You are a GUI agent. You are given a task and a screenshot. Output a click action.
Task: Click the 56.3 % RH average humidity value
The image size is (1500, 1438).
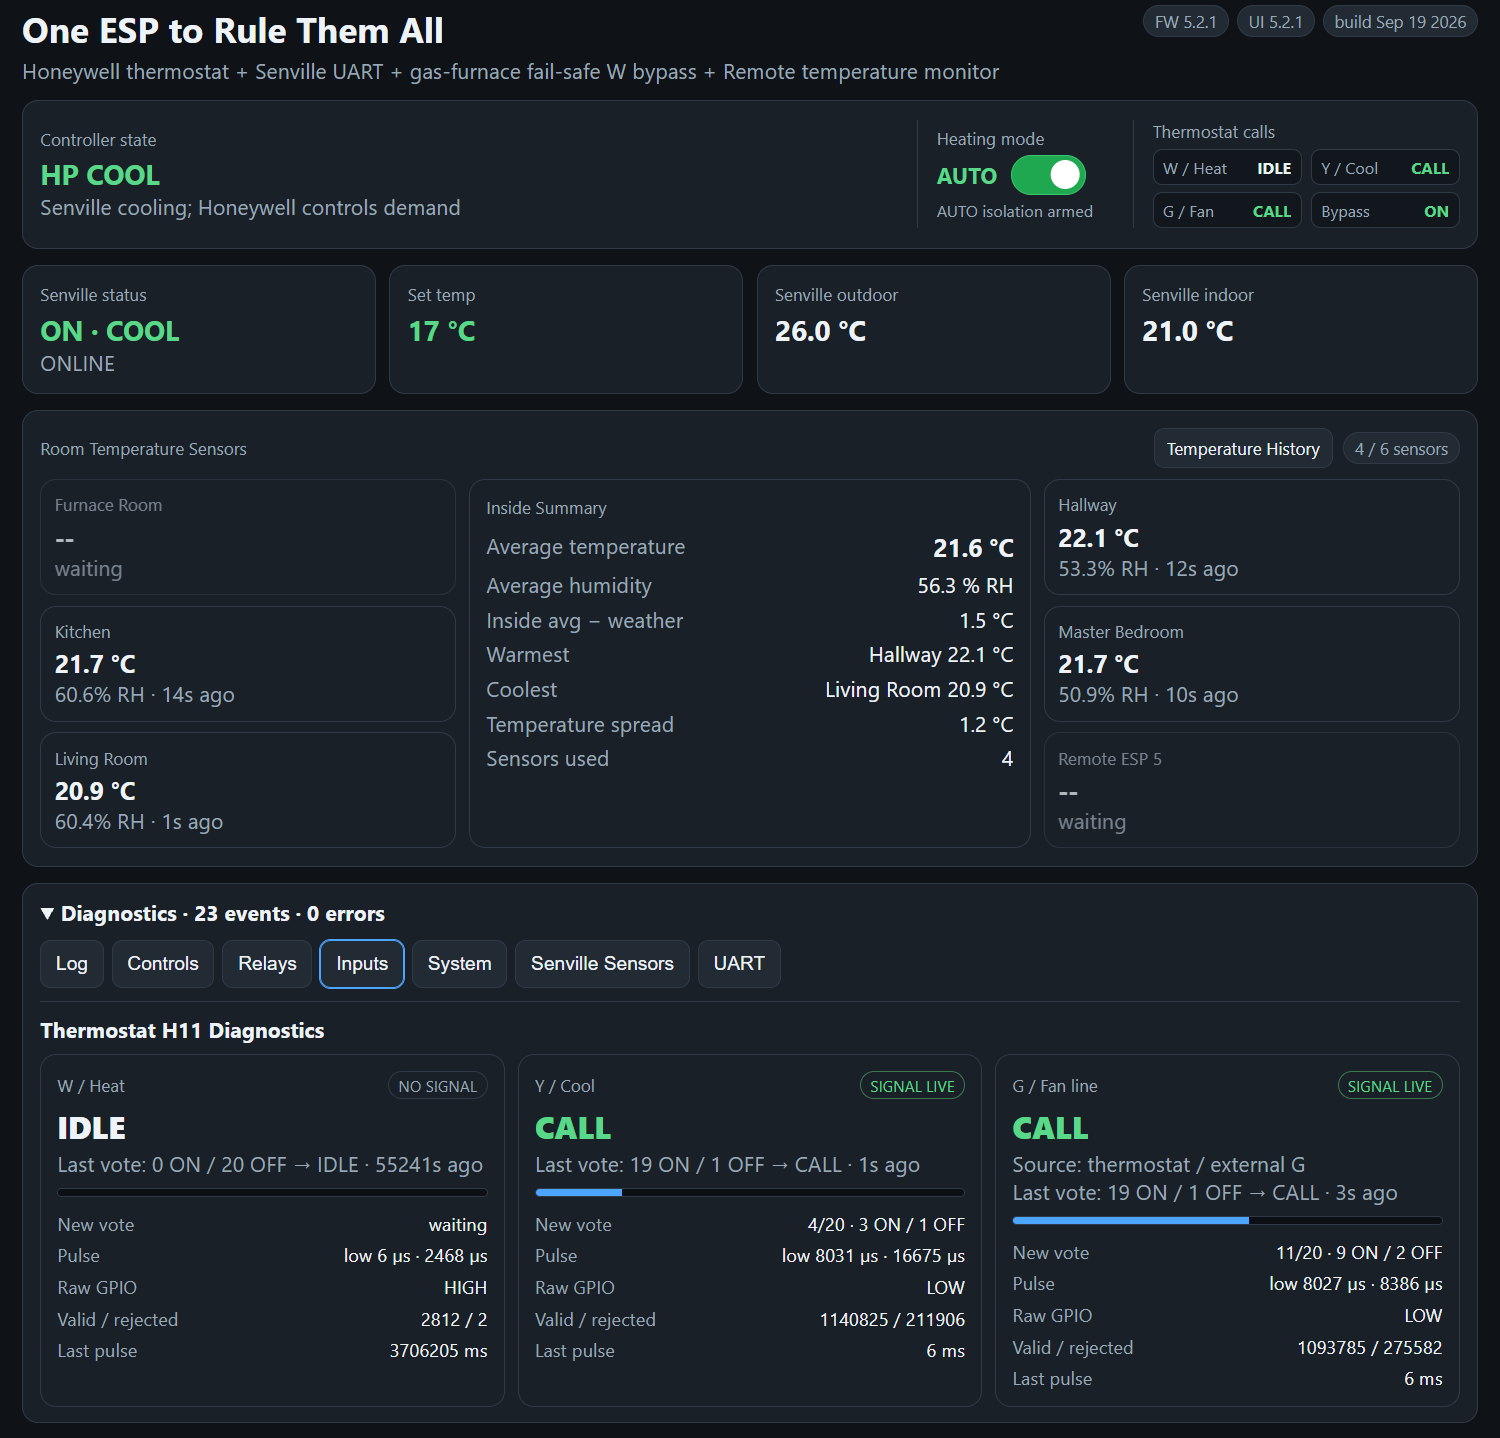[965, 586]
